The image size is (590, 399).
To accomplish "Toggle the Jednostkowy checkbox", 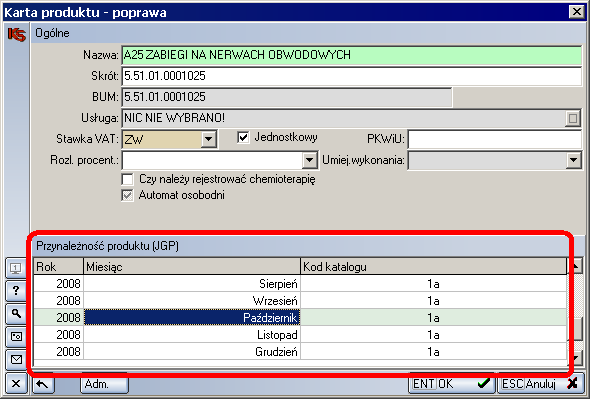I will pyautogui.click(x=243, y=137).
